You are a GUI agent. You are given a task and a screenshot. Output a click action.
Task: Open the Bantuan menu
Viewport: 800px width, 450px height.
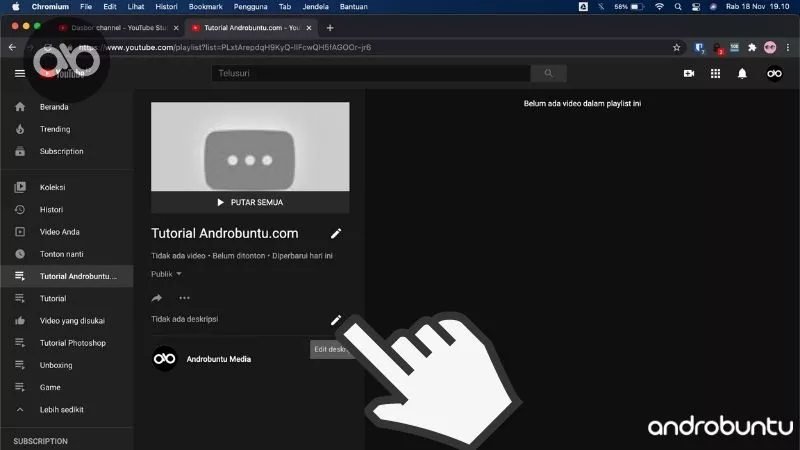point(354,7)
